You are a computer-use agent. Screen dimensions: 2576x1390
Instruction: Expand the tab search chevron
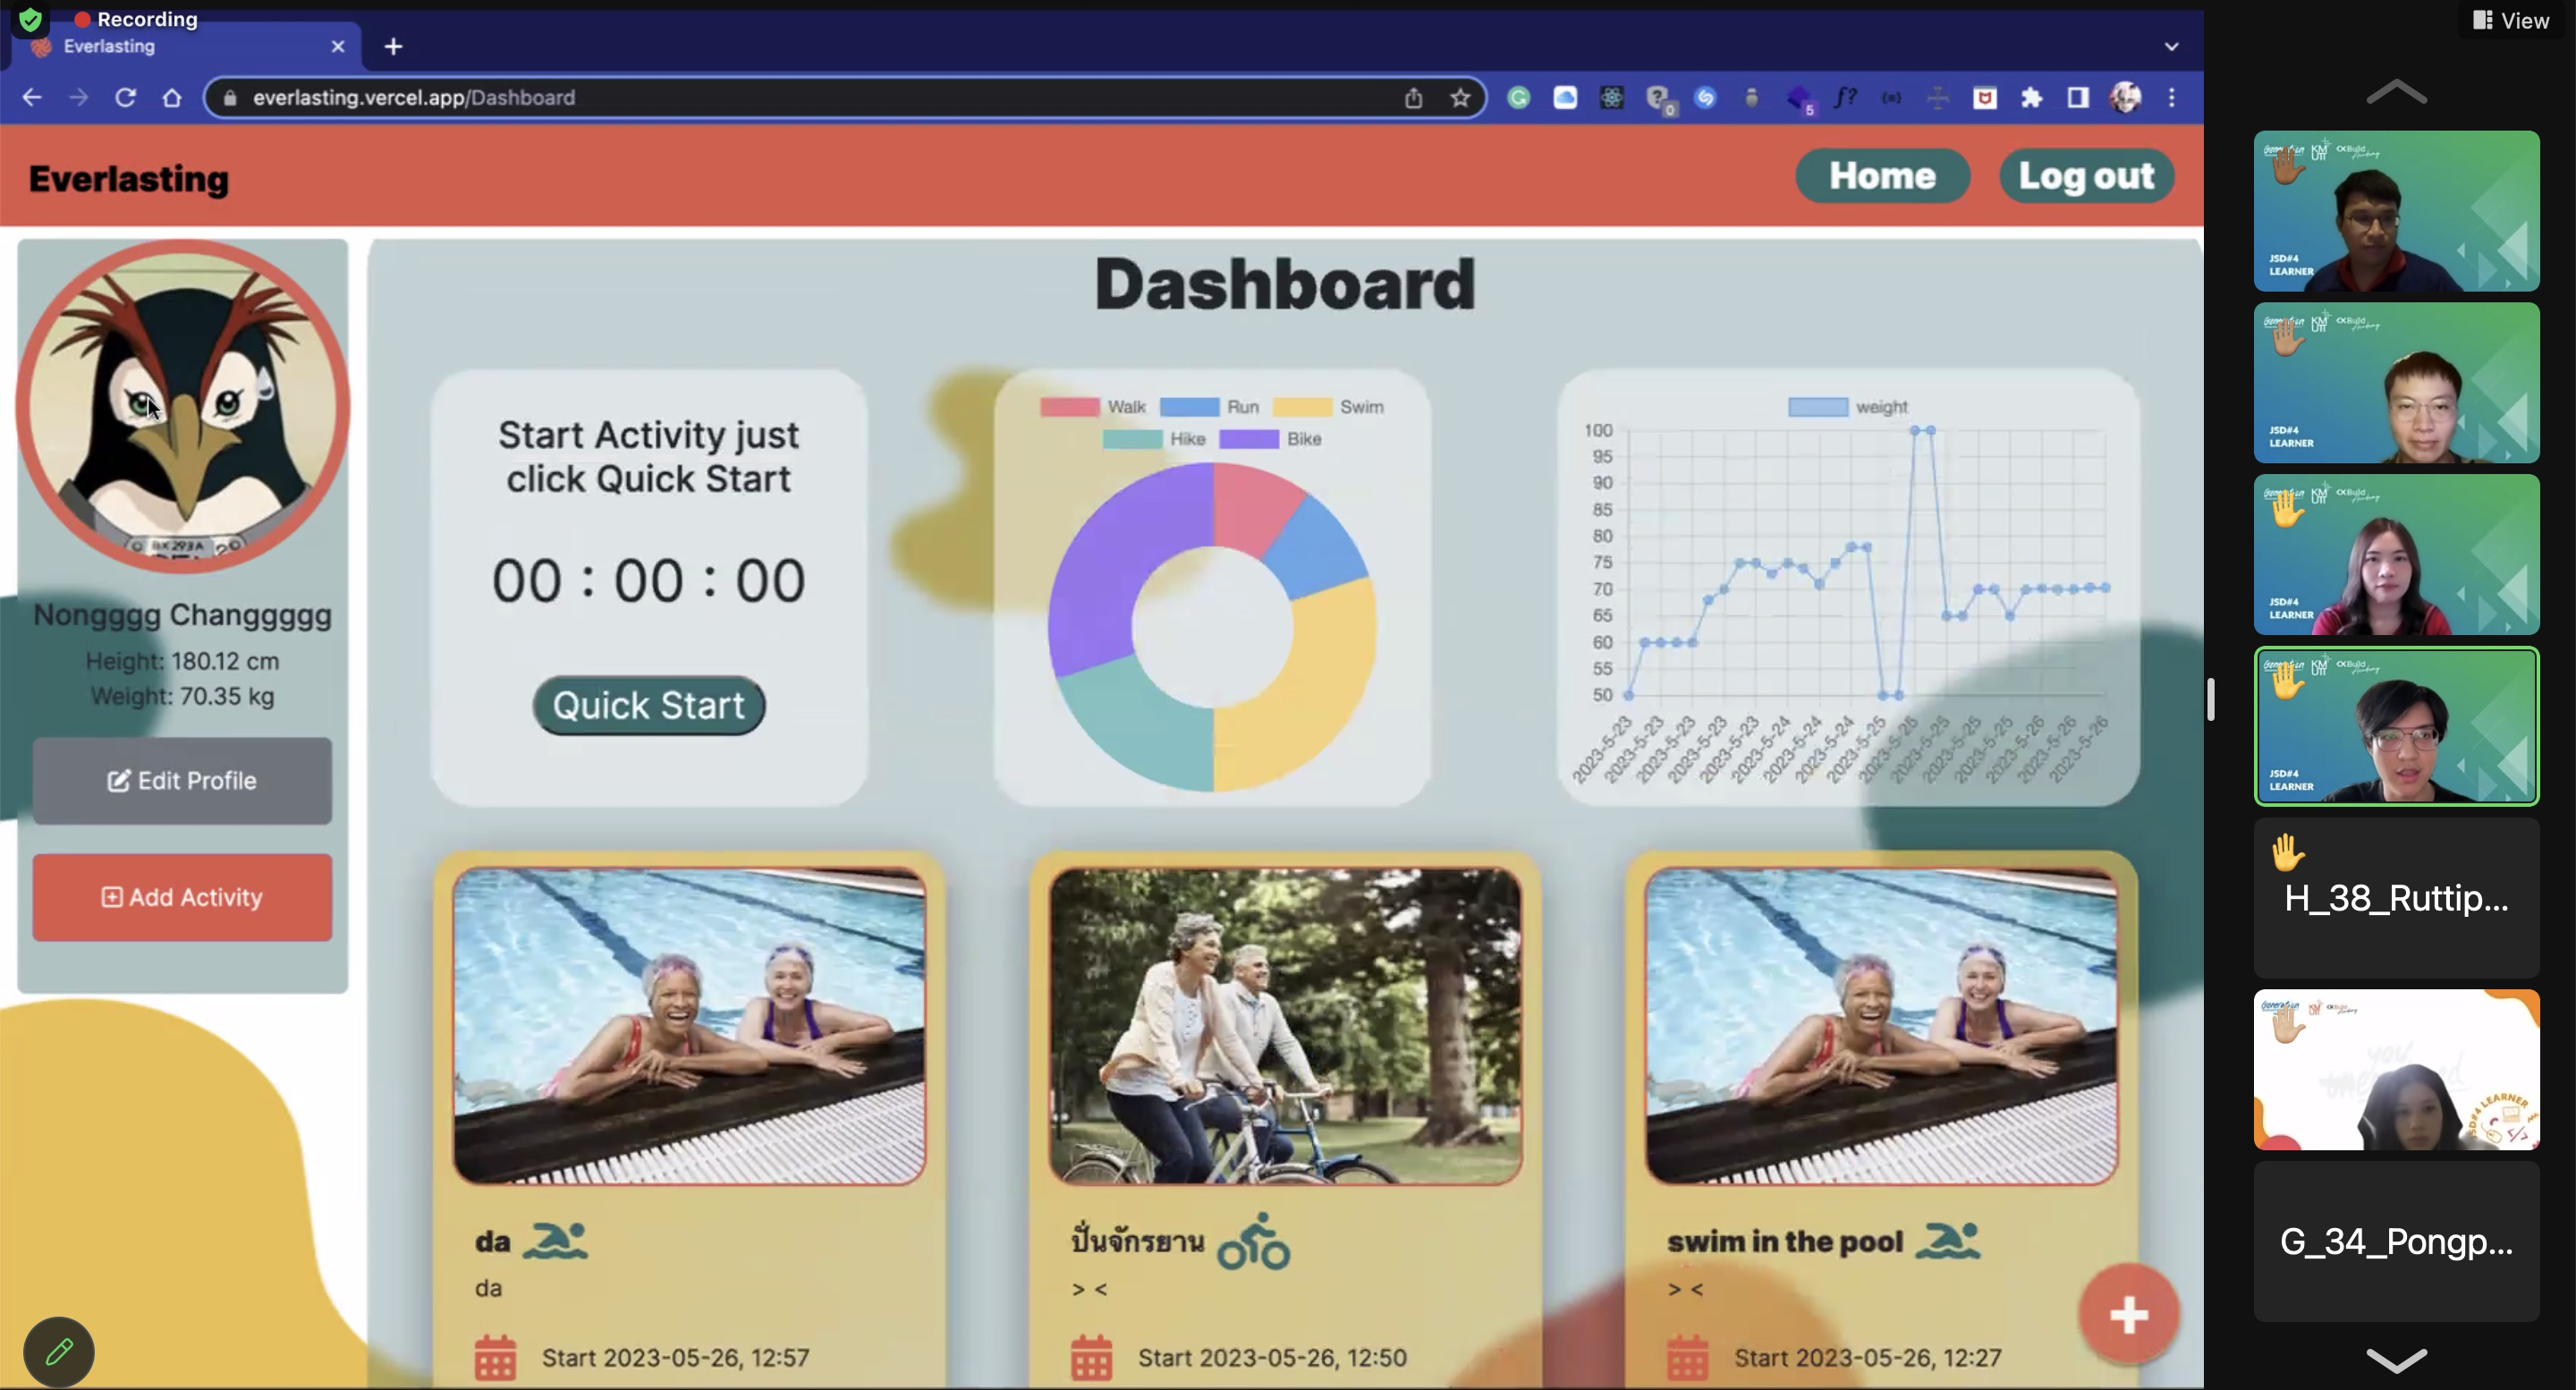(2171, 46)
